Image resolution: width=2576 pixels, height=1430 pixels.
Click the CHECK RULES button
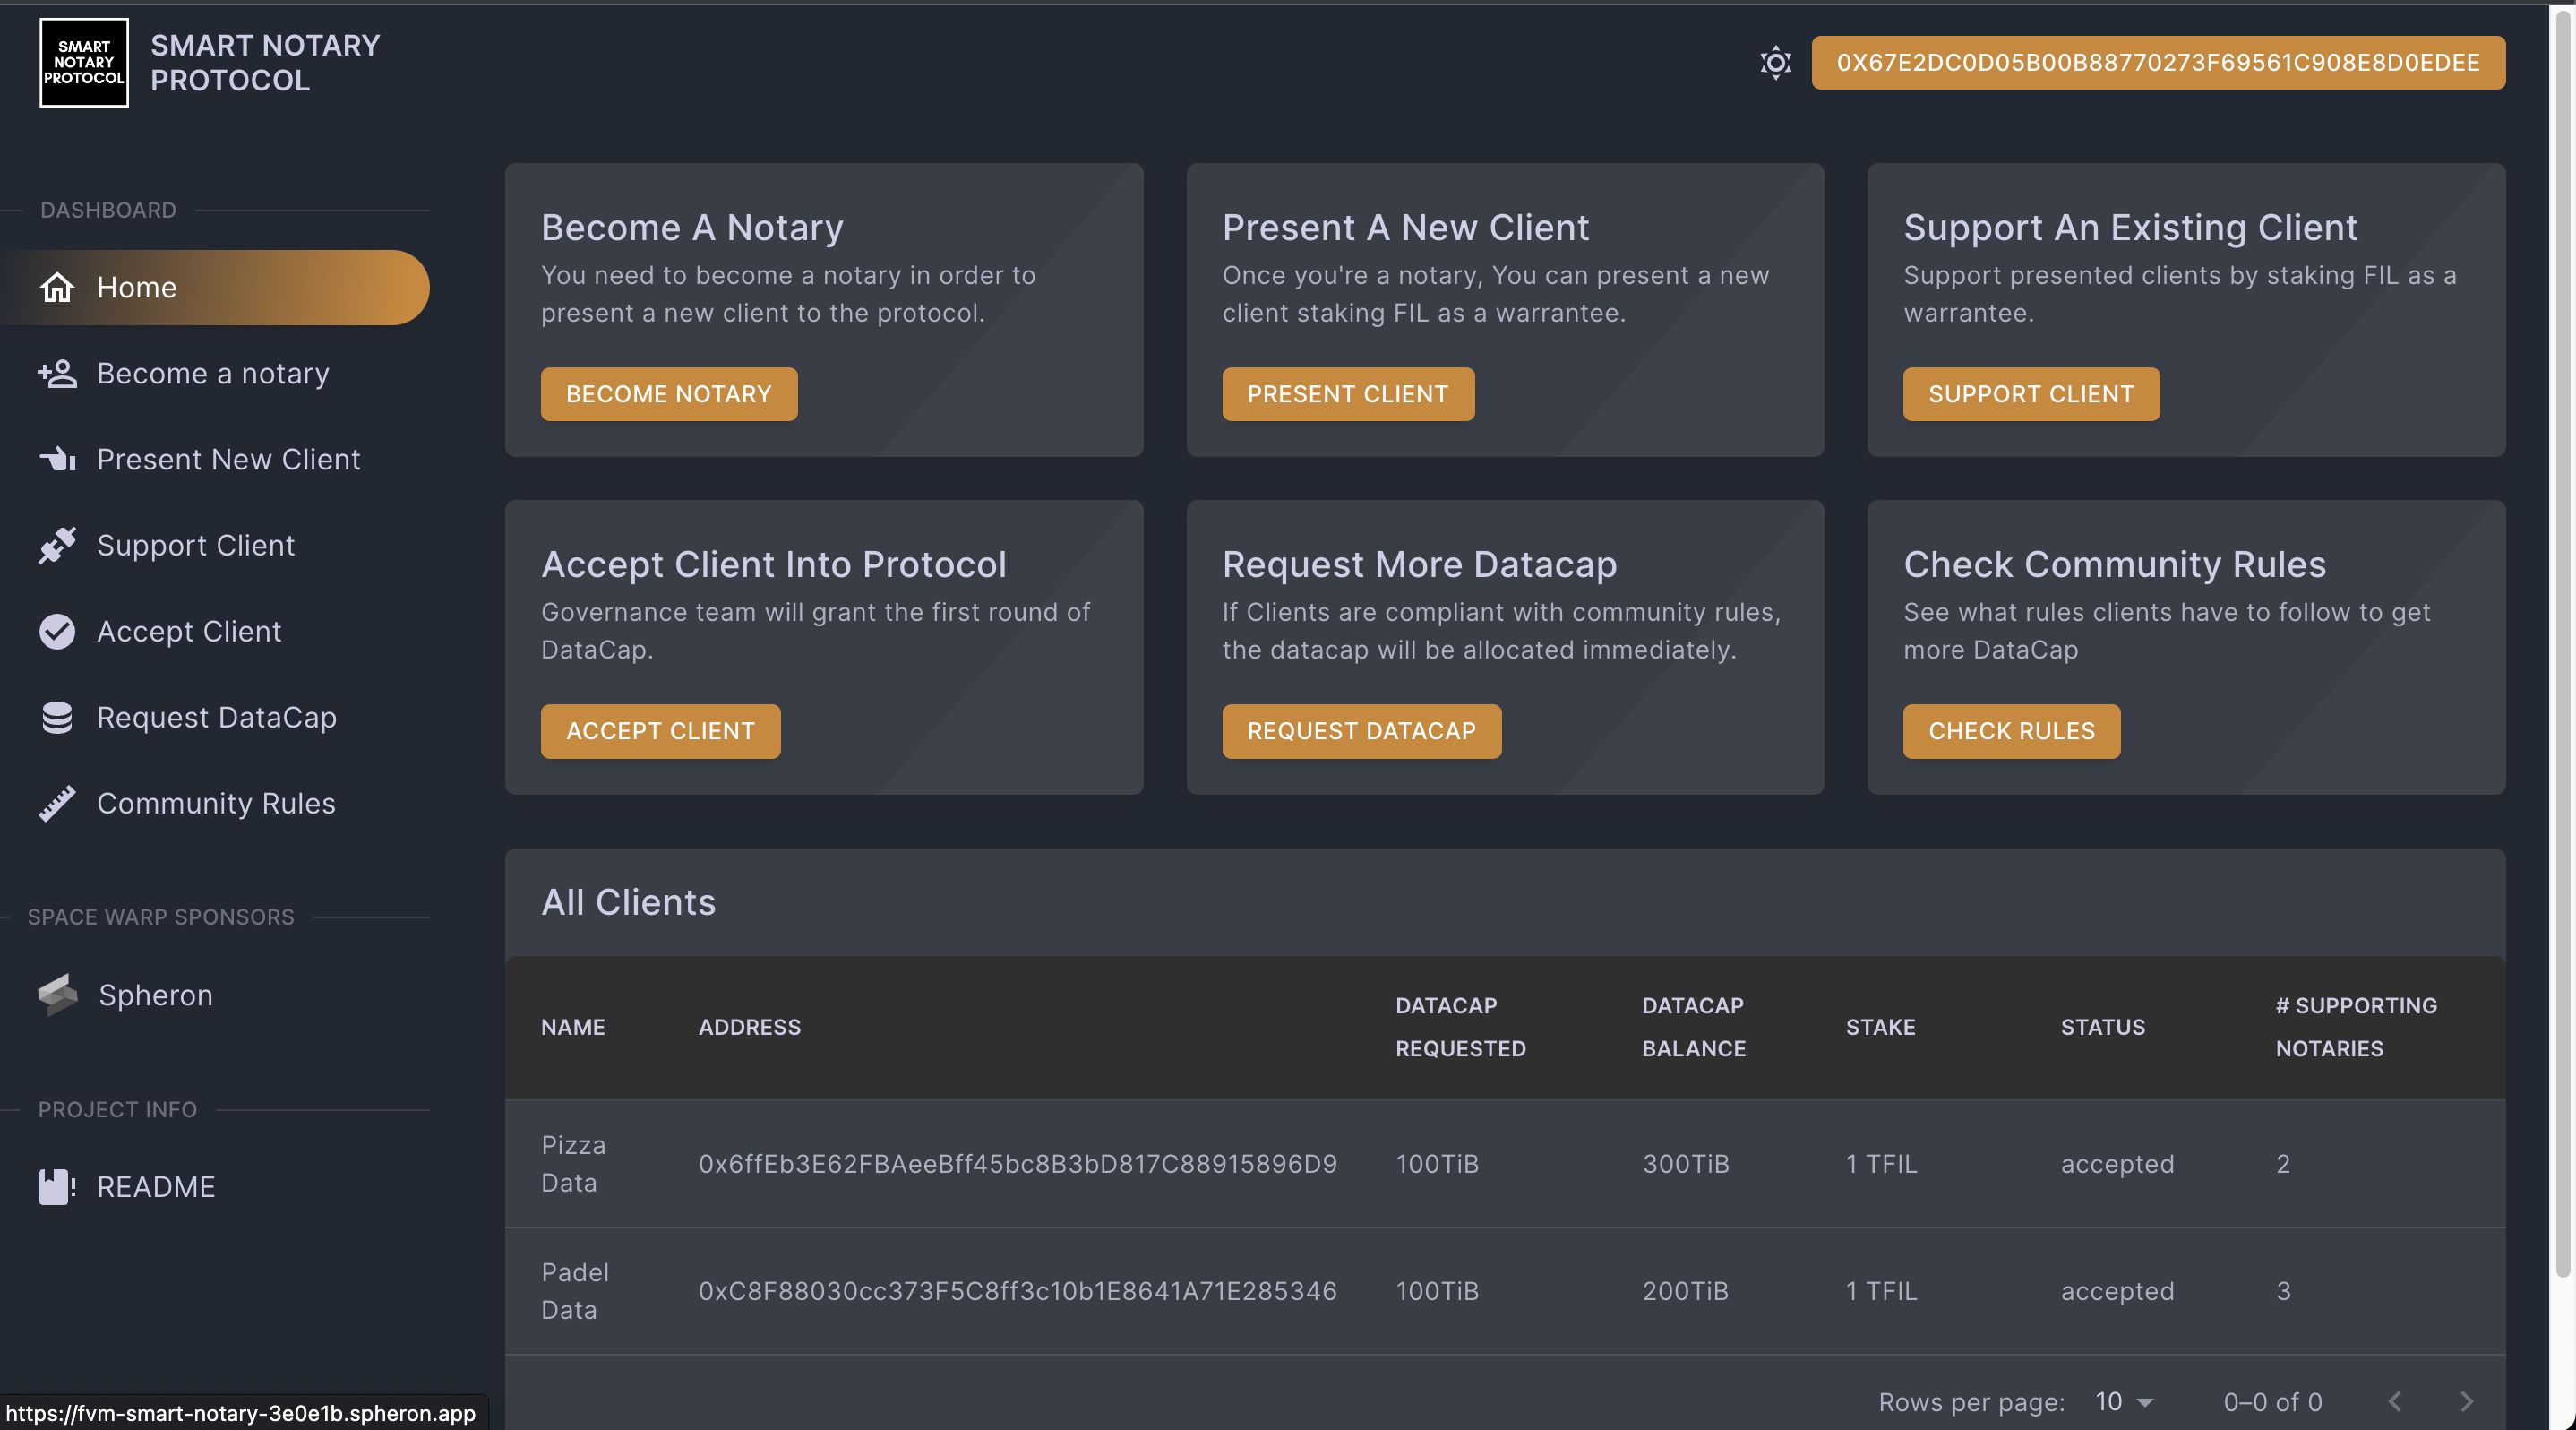point(2011,731)
